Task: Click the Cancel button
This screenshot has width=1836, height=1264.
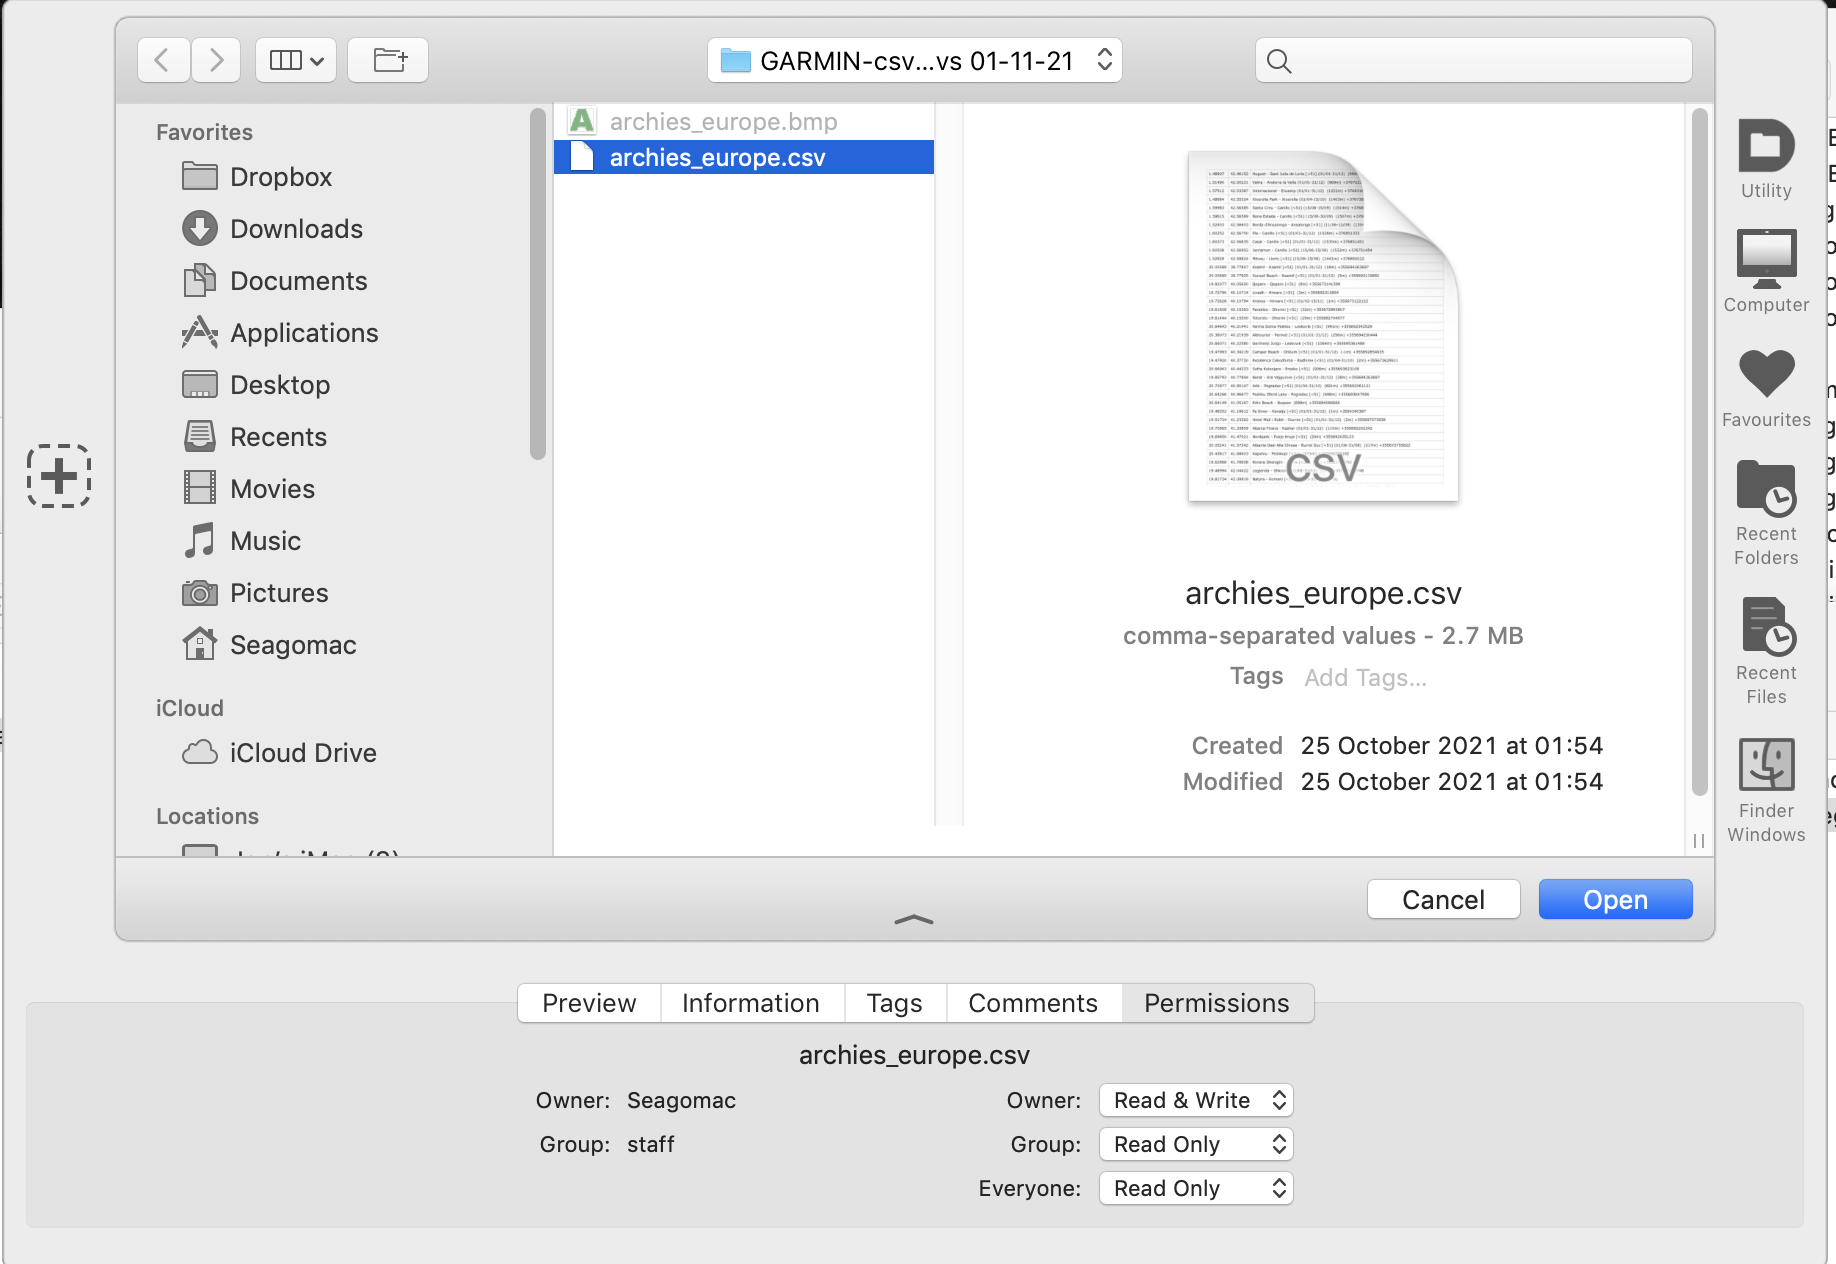Action: click(x=1443, y=900)
